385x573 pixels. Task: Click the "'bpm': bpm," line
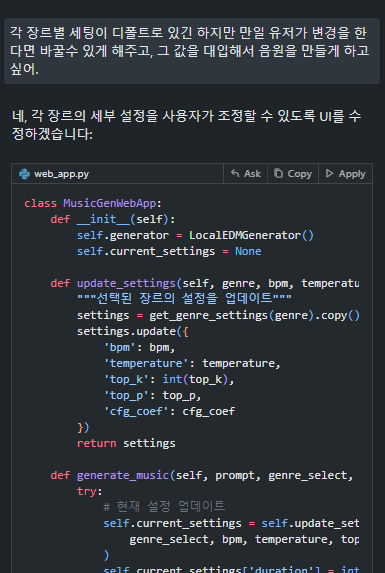(139, 347)
